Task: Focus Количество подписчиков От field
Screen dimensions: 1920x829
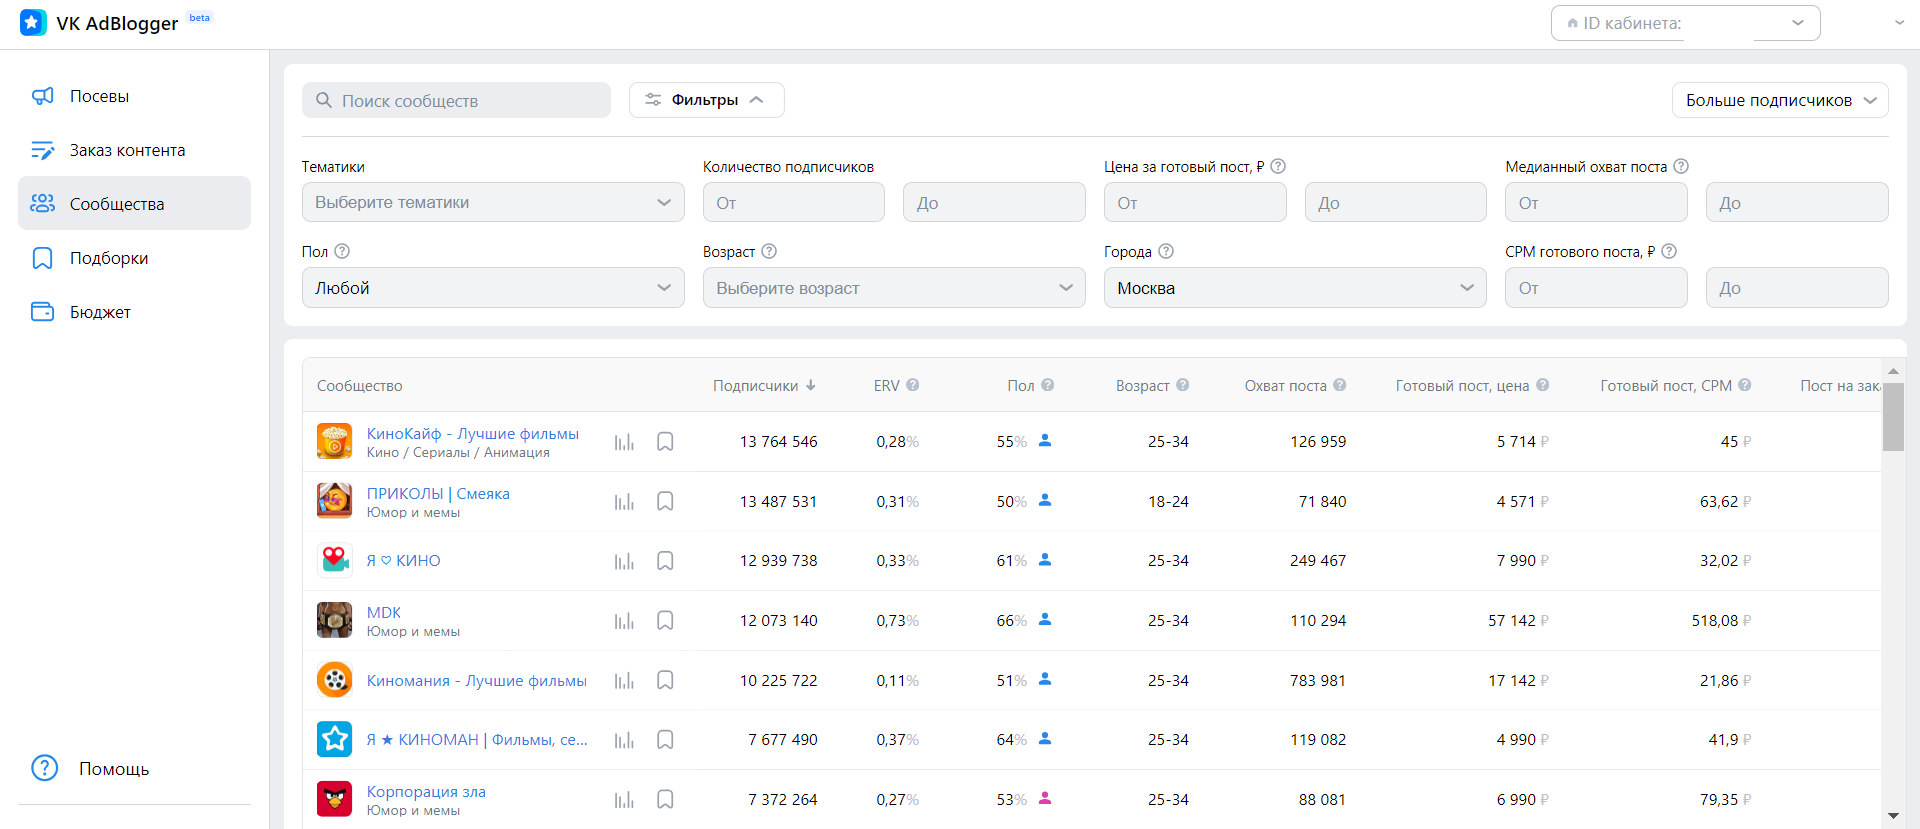Action: (794, 202)
